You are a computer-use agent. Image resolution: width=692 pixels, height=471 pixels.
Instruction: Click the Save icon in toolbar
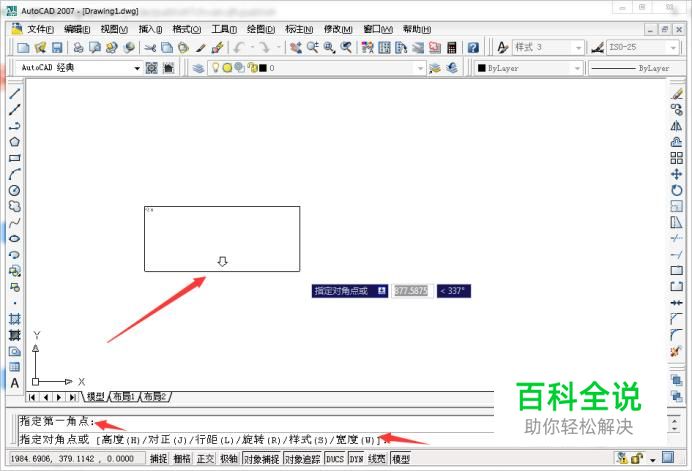[x=57, y=47]
